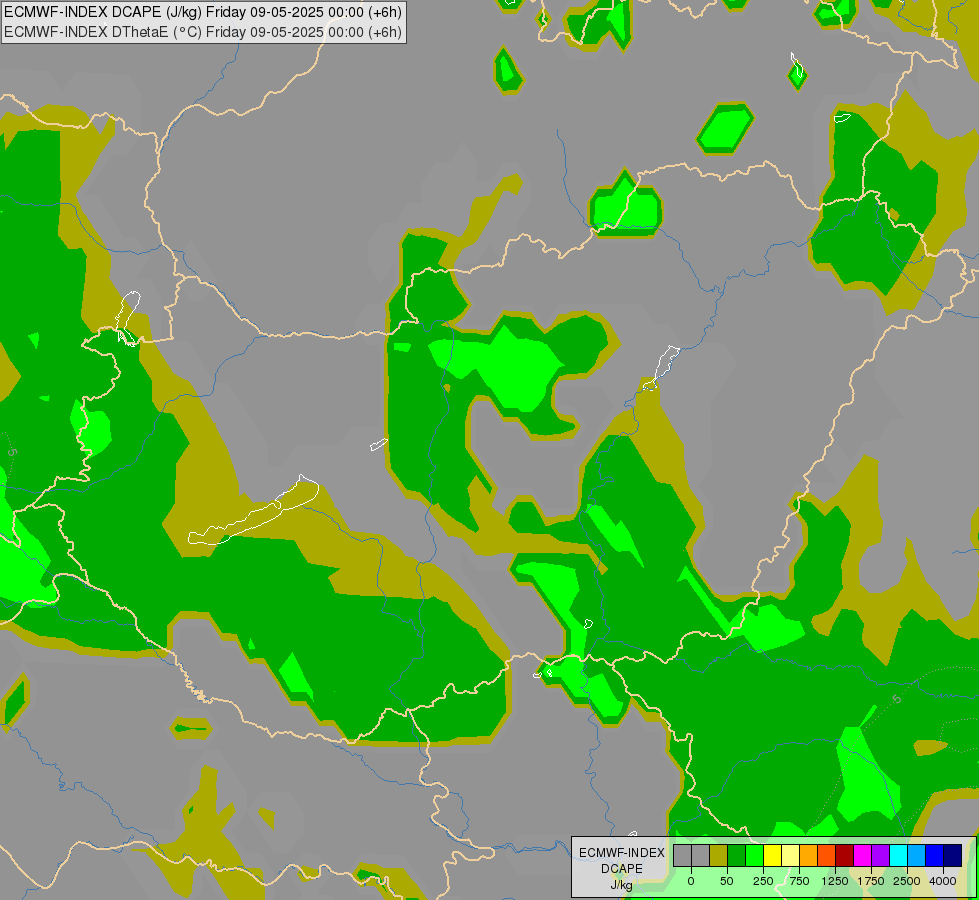This screenshot has height=900, width=979.
Task: Click the legend value 0
Action: pyautogui.click(x=691, y=881)
